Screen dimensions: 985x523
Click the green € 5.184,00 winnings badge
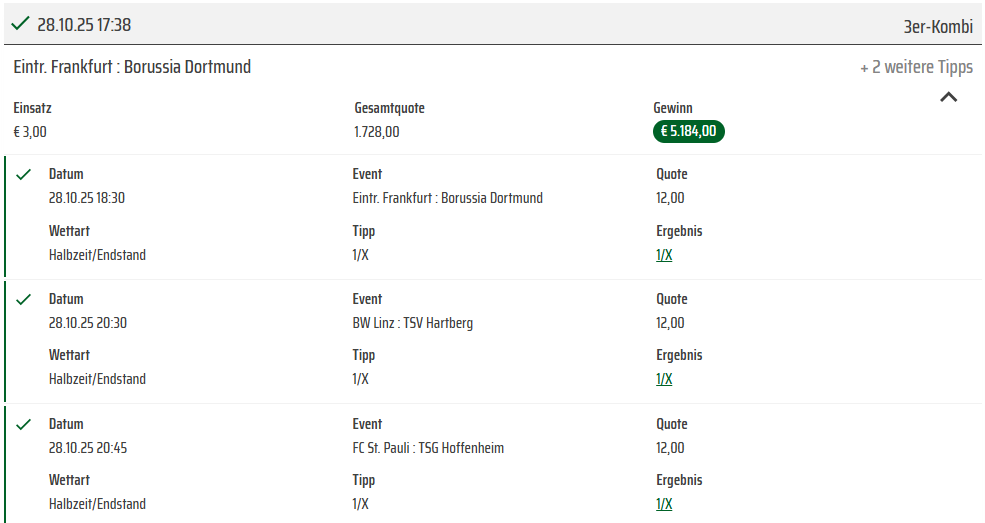pos(689,131)
